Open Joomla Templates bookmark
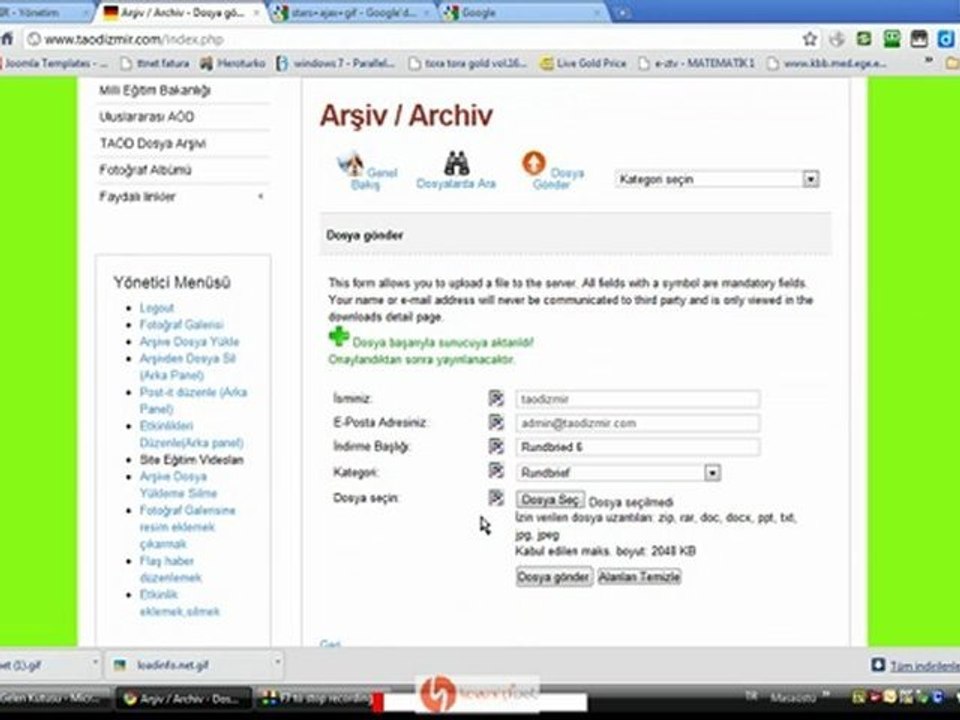This screenshot has width=960, height=720. [x=54, y=63]
